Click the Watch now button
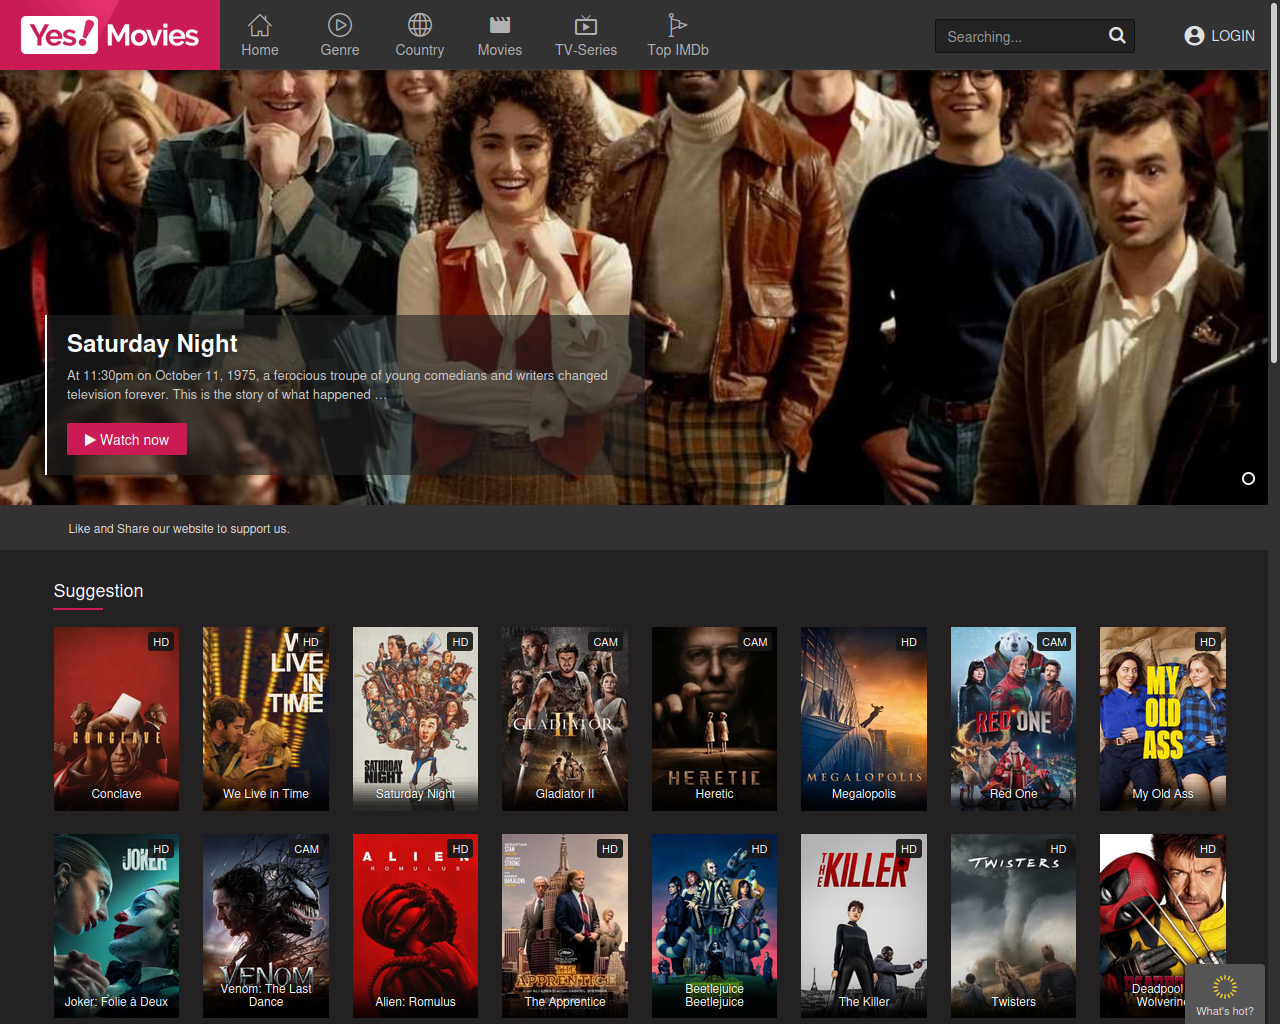Screen dimensions: 1280x1024 click(127, 439)
